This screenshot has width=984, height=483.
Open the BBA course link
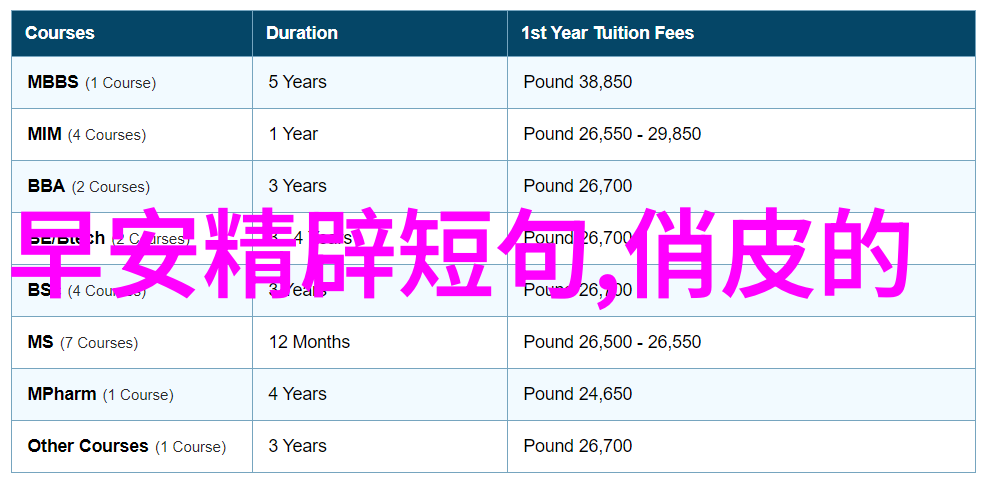tap(46, 186)
